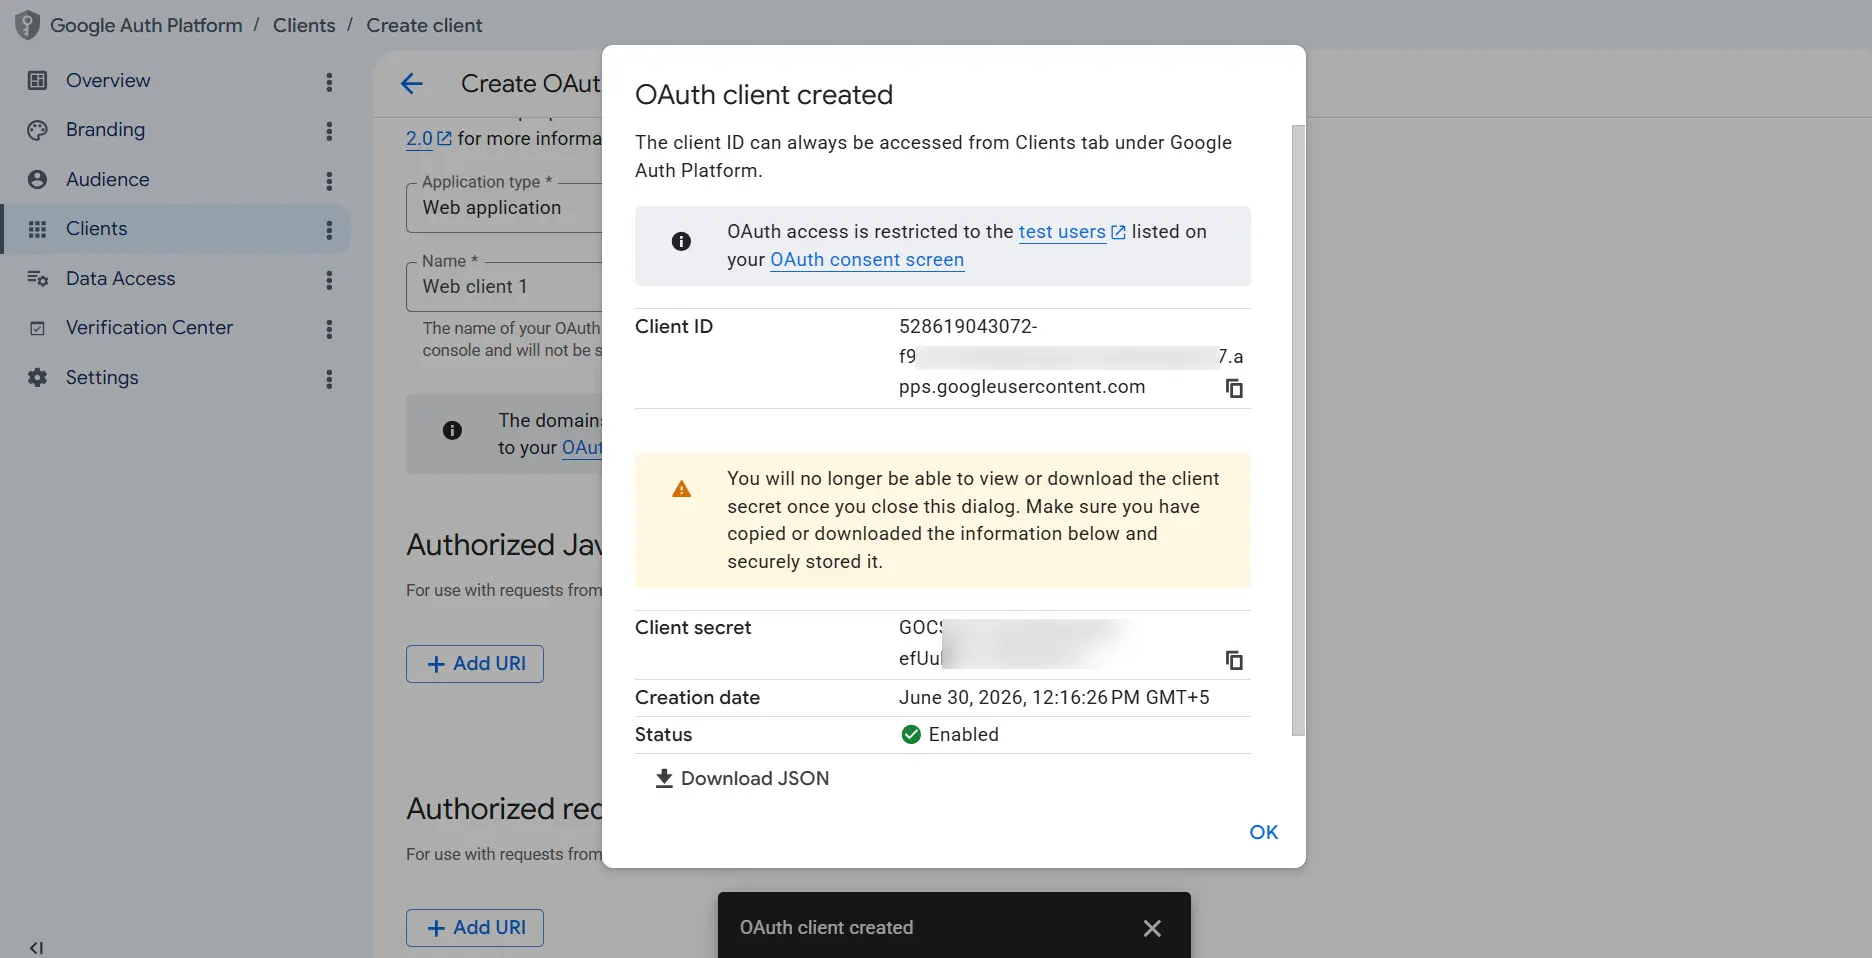Screen dimensions: 1872x958
Task: Open the Overview more-options menu
Action: point(329,82)
